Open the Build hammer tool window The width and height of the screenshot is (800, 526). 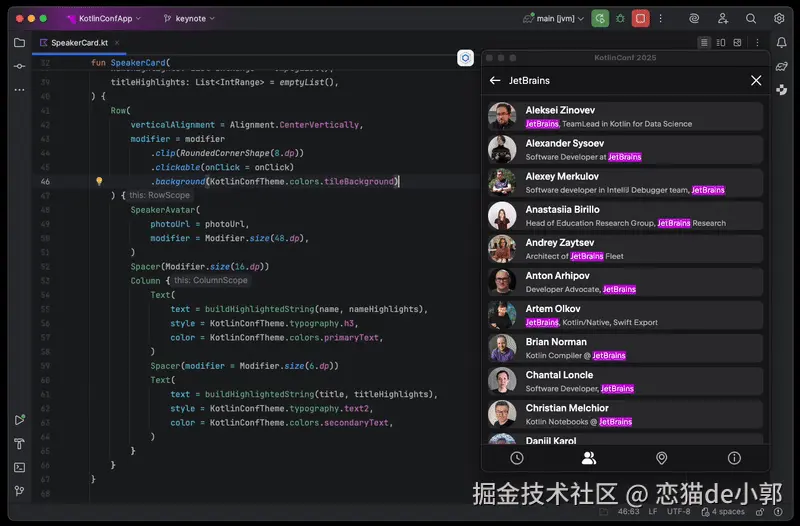click(19, 444)
